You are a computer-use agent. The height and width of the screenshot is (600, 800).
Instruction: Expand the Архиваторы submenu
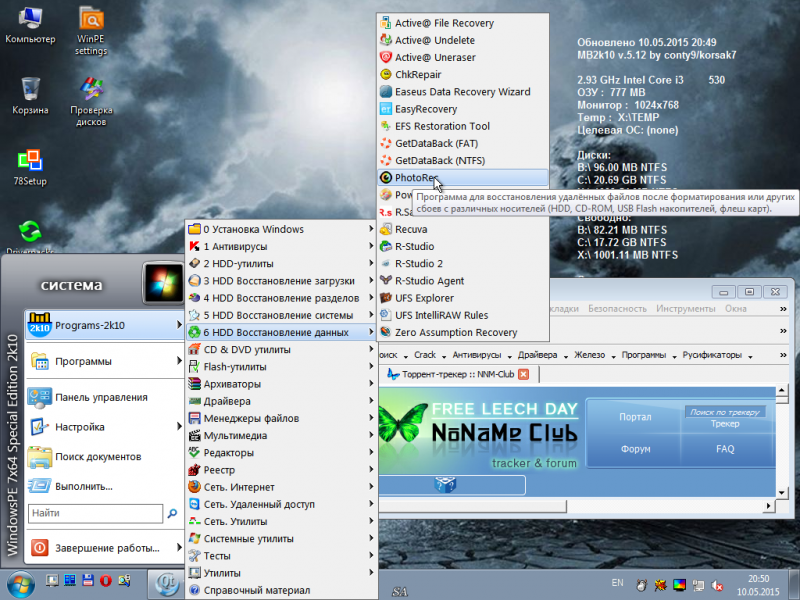click(x=282, y=384)
